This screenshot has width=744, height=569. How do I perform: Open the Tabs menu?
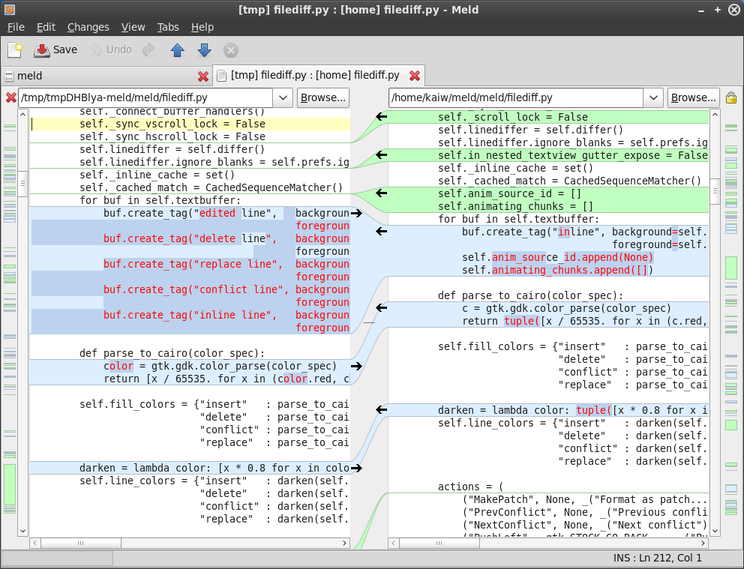(168, 27)
